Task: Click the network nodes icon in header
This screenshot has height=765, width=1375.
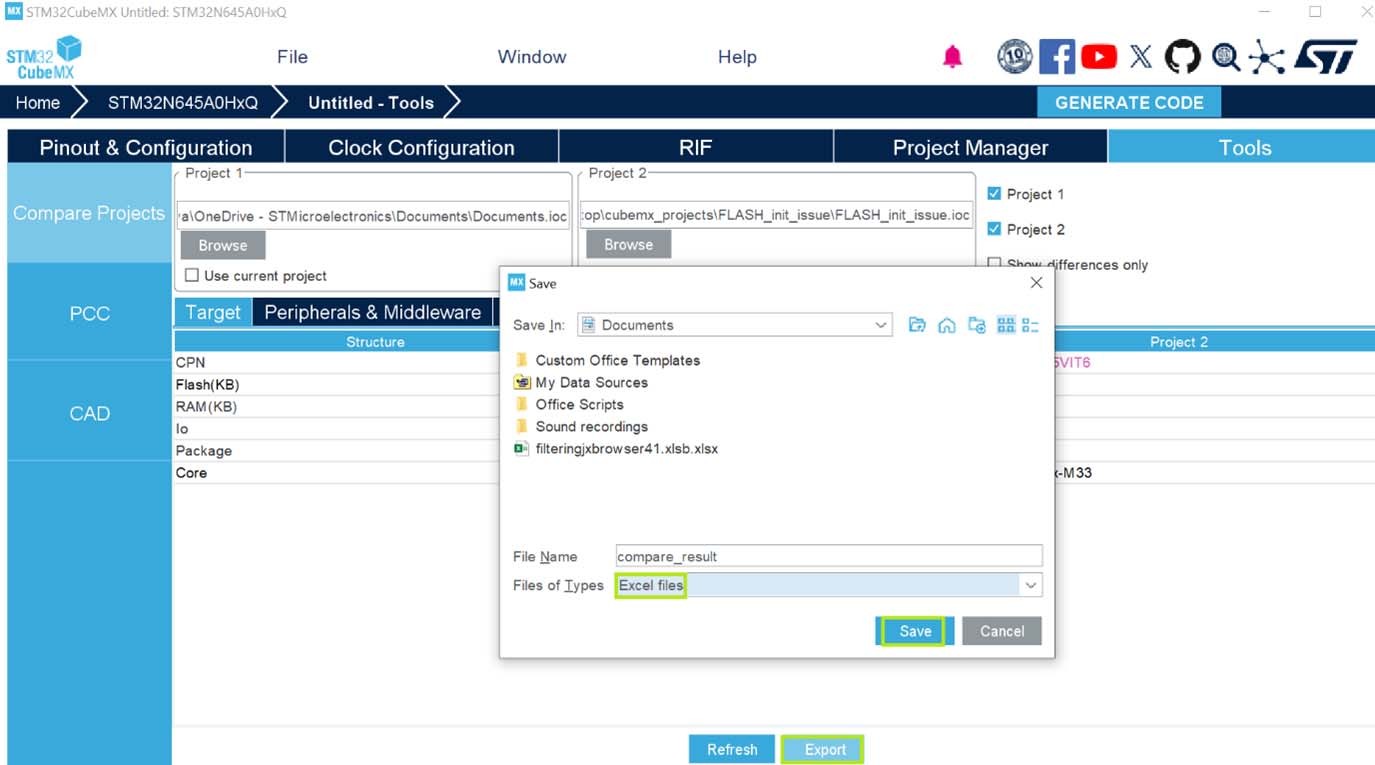Action: pos(1266,57)
